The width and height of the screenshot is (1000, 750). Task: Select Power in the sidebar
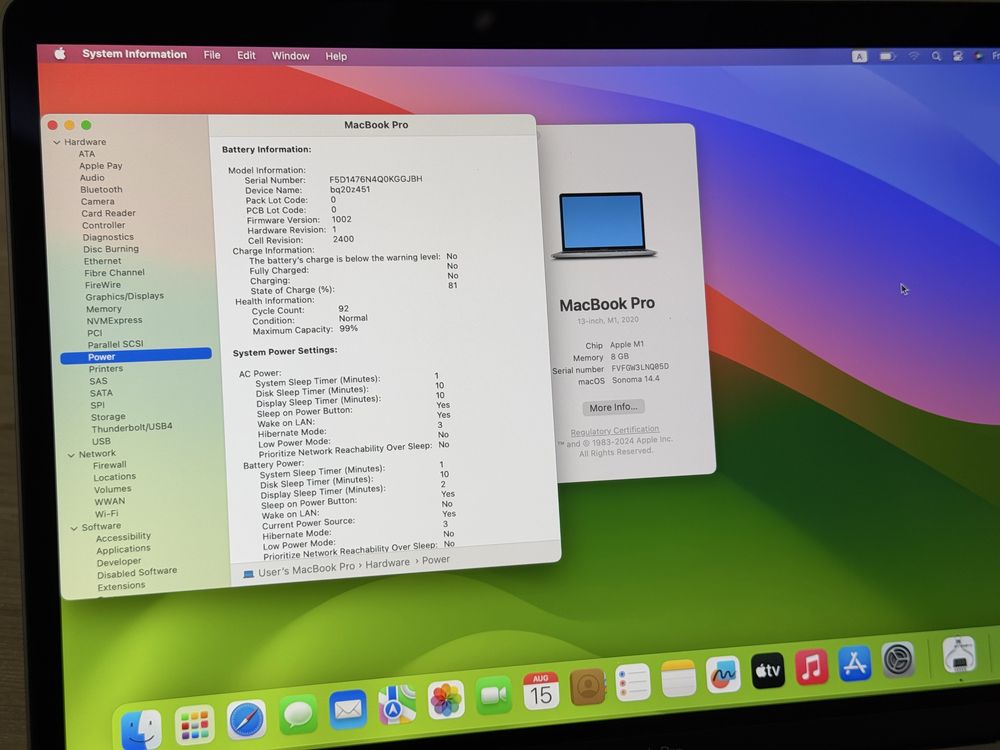[x=136, y=357]
